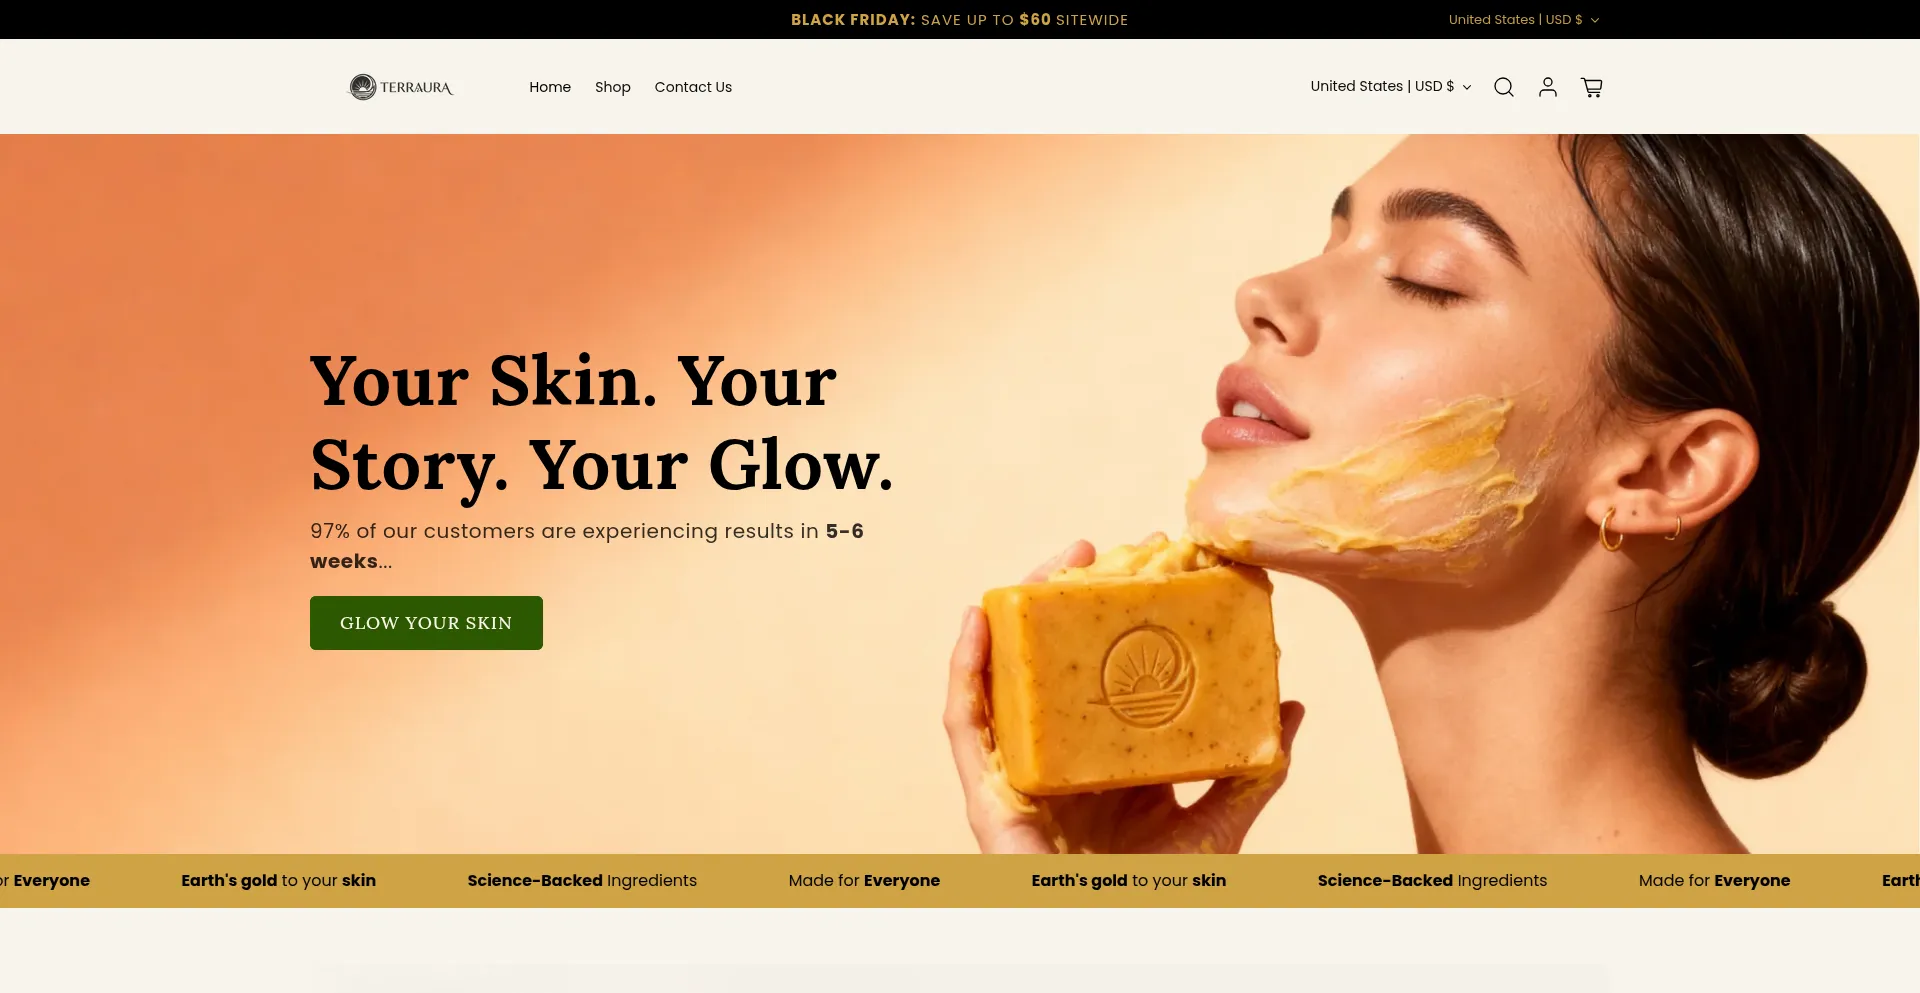Click the woman's face in hero banner

1400,350
